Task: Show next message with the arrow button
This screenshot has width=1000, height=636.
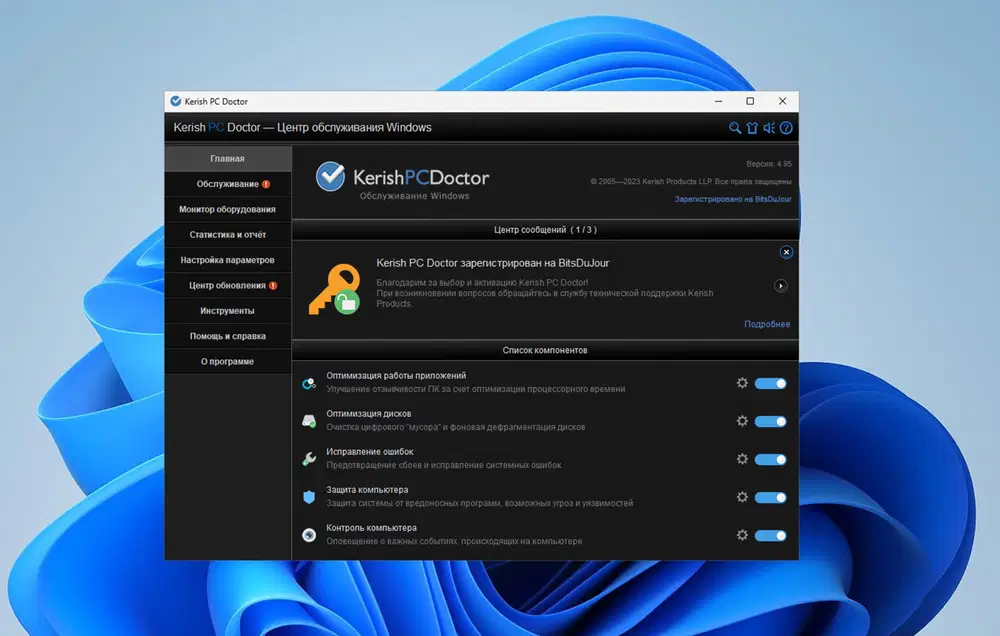Action: coord(781,286)
